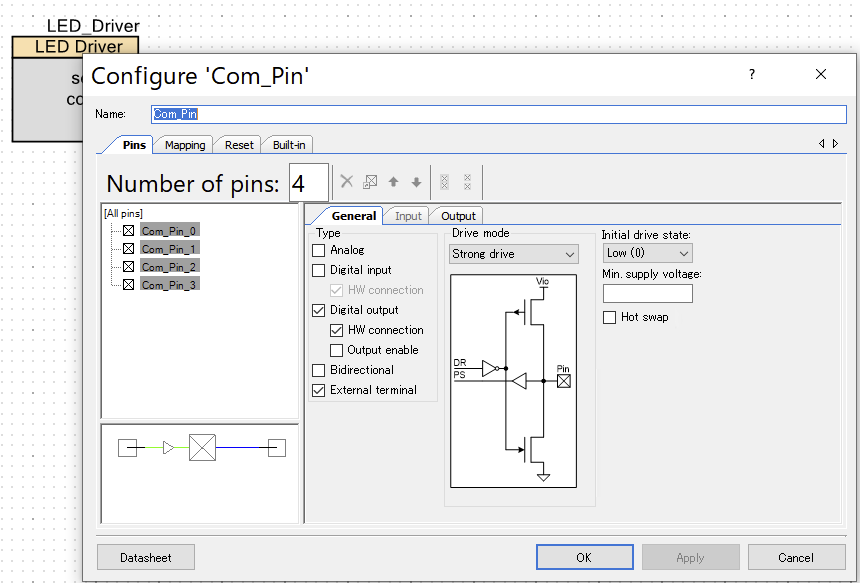
Task: Click the Min. supply voltage field
Action: pyautogui.click(x=647, y=293)
